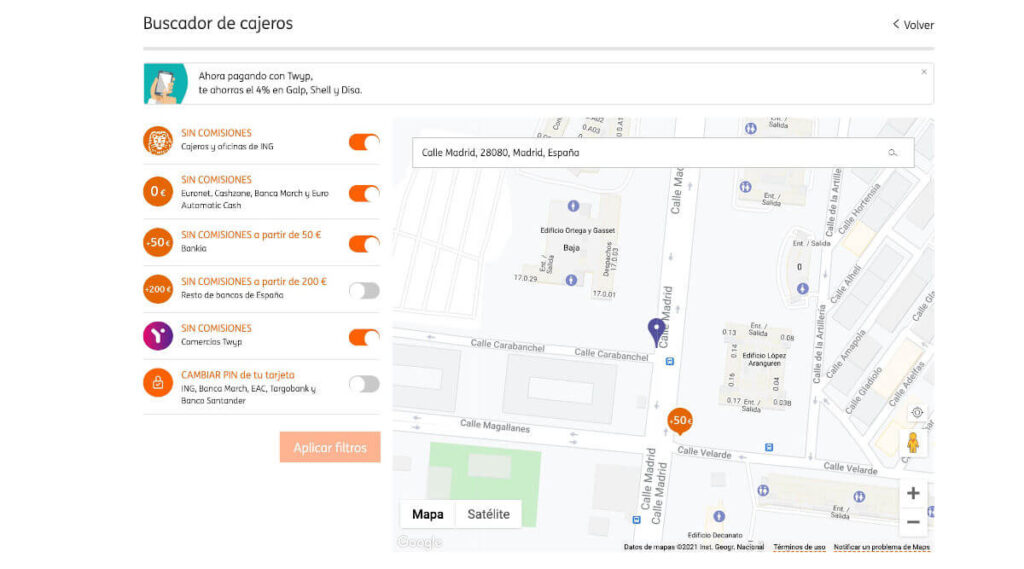Enable Resto de bancos de España filter
Viewport: 1024px width, 569px height.
364,290
